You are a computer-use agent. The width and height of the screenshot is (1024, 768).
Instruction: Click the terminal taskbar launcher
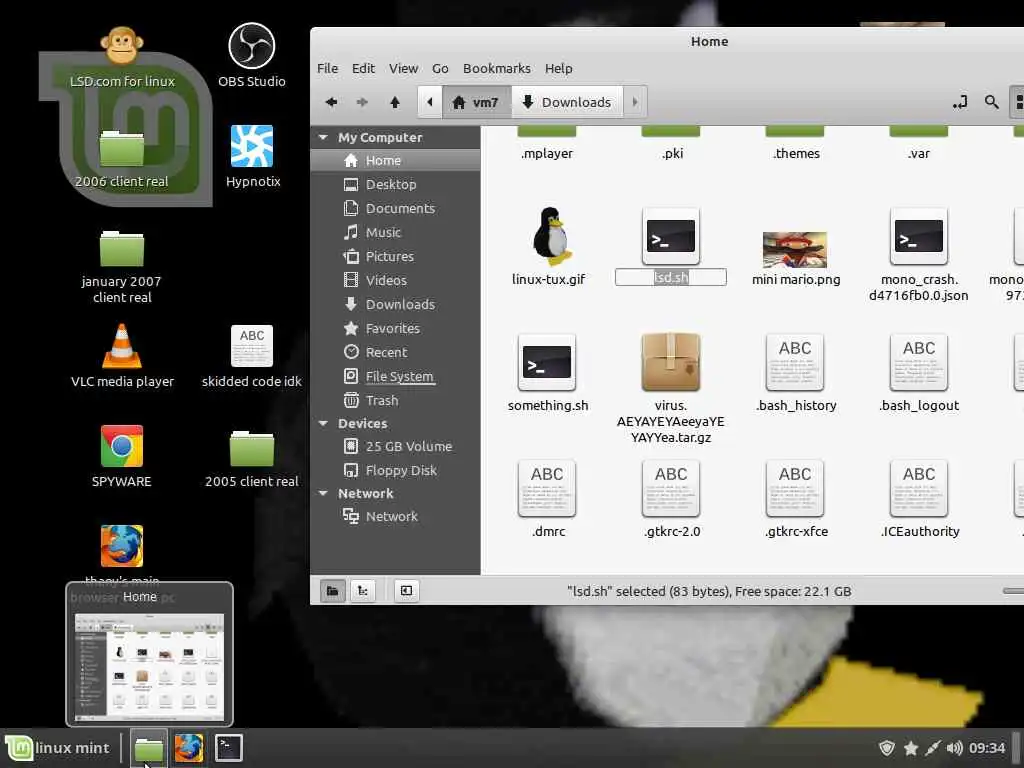[x=229, y=748]
